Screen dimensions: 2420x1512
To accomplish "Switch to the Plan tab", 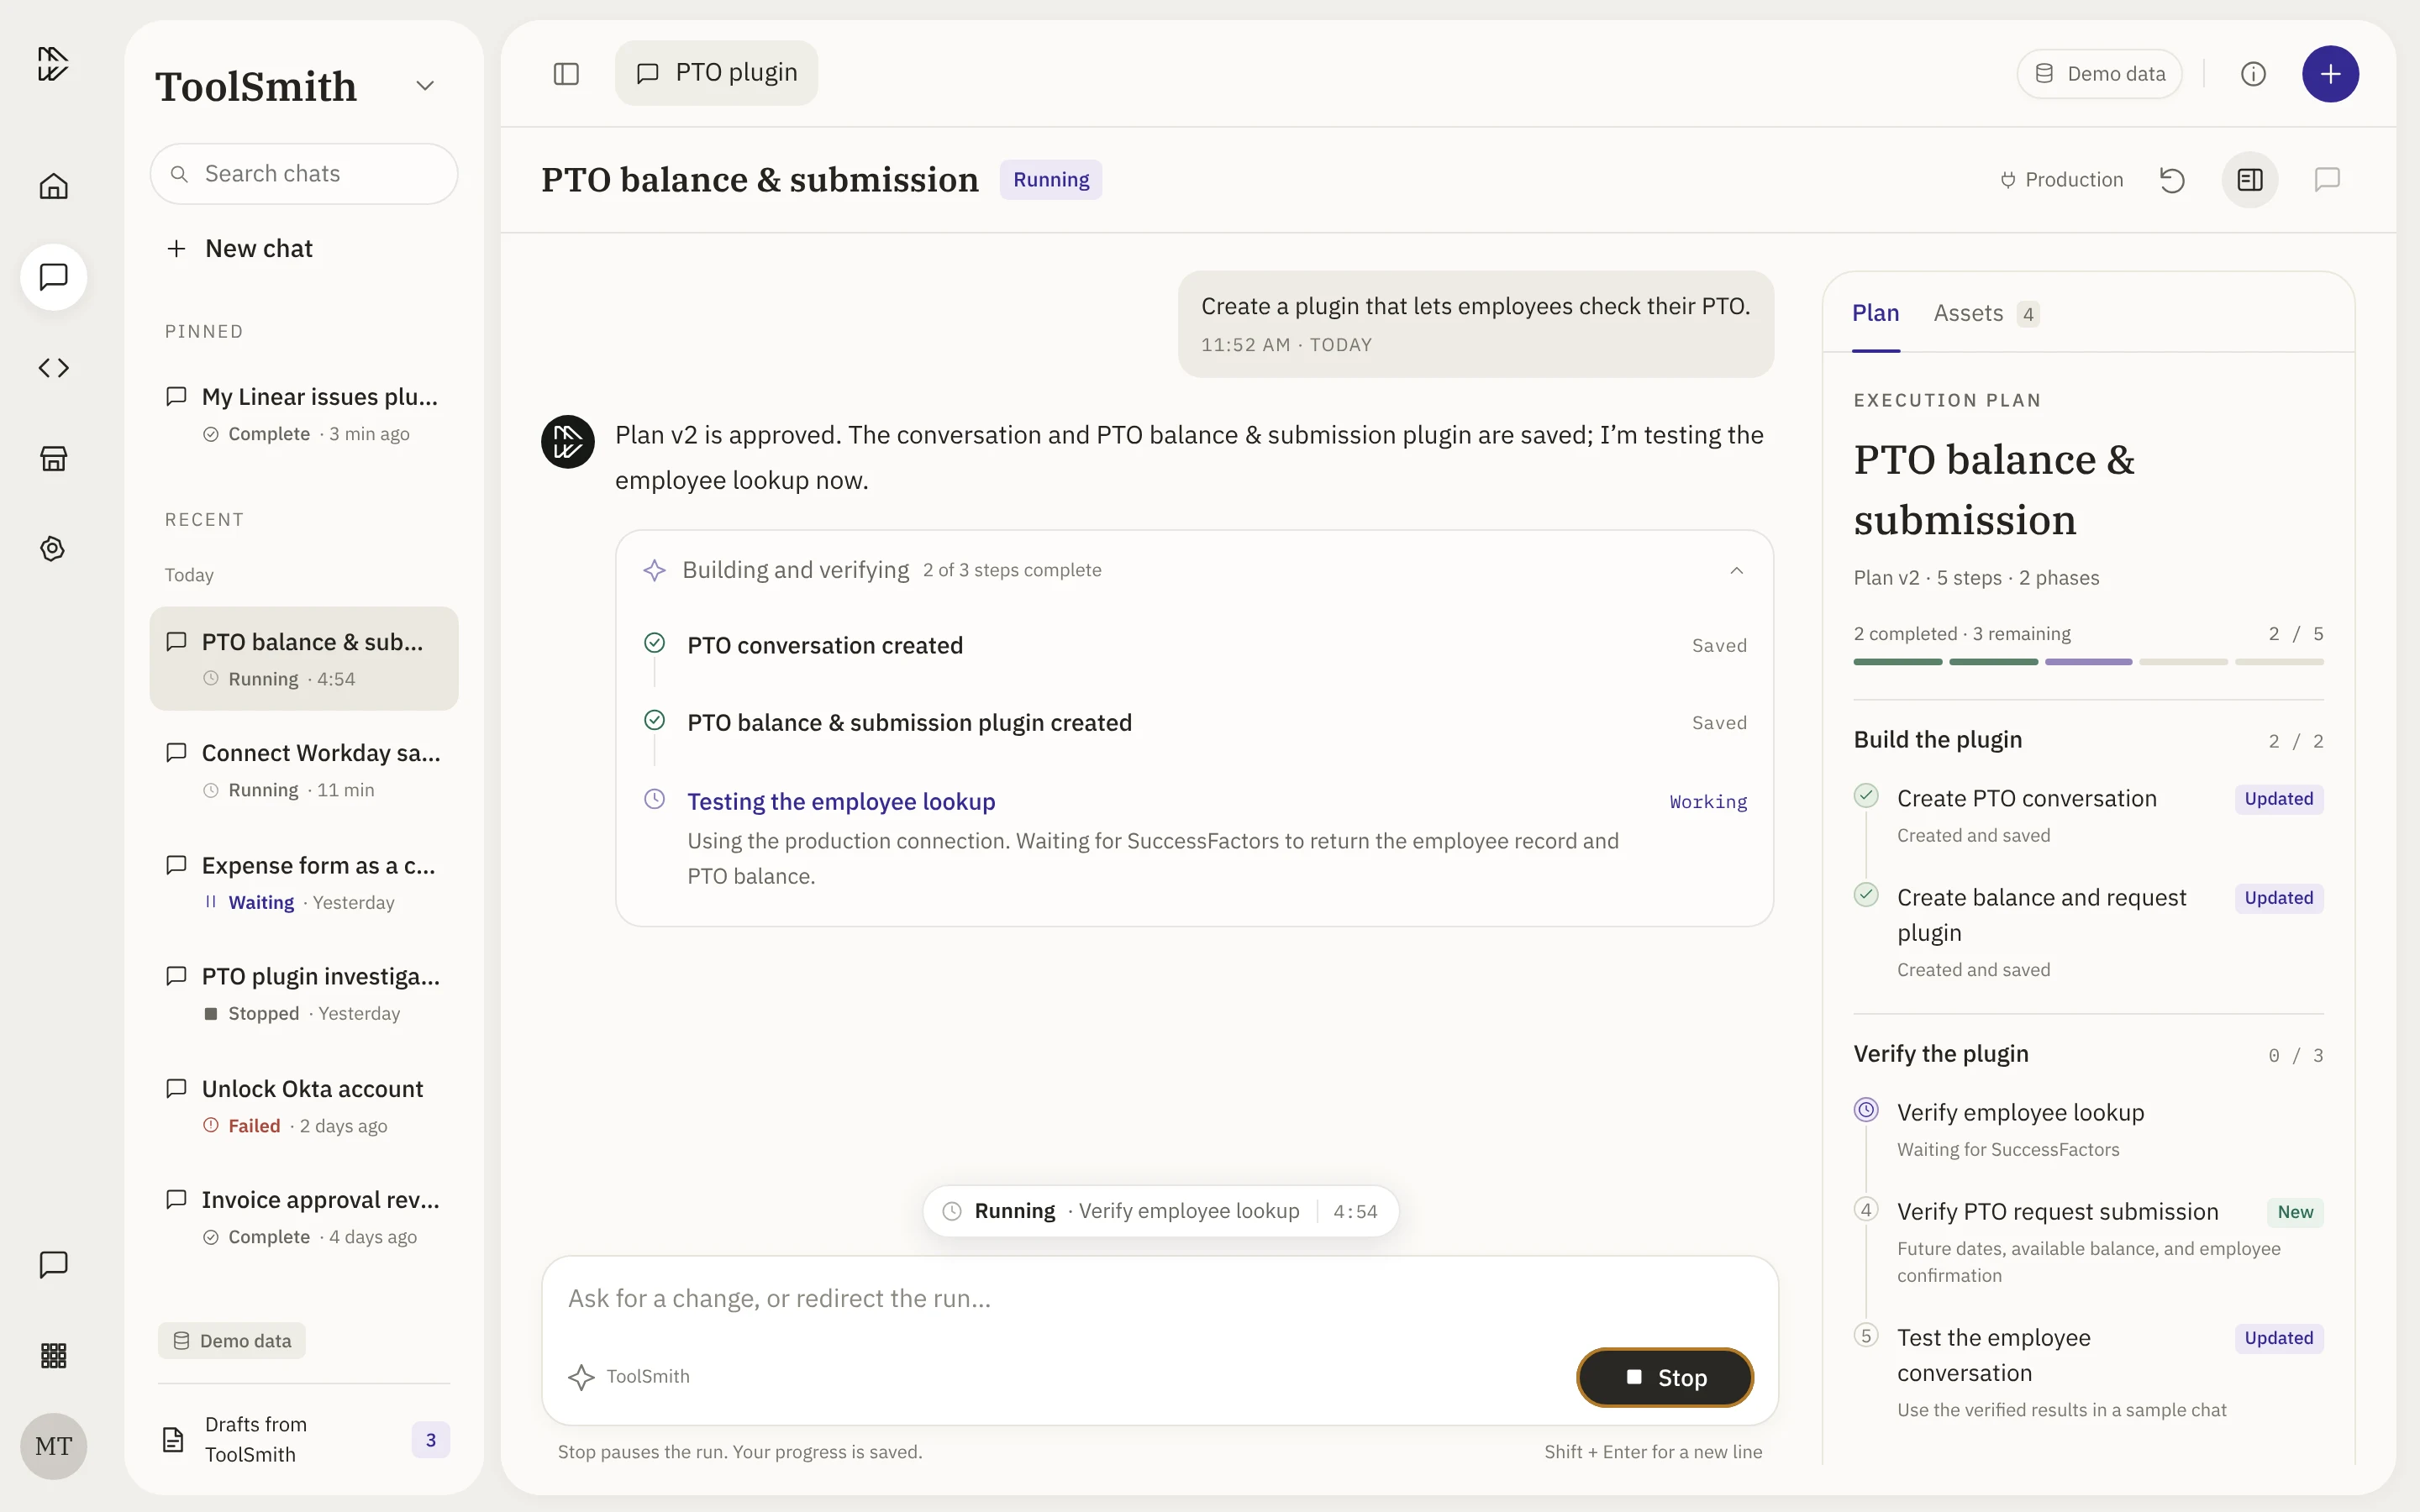I will pos(1875,313).
